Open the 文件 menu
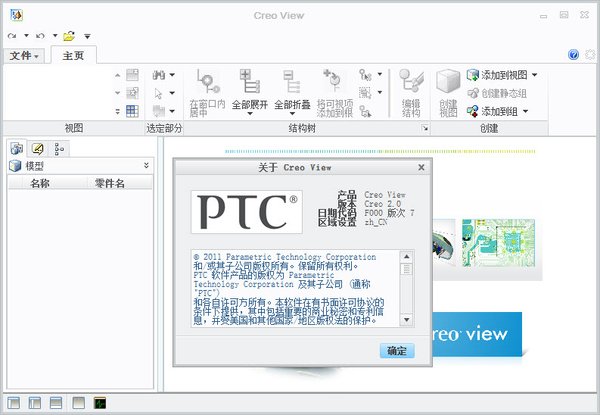The width and height of the screenshot is (600, 415). pos(24,56)
